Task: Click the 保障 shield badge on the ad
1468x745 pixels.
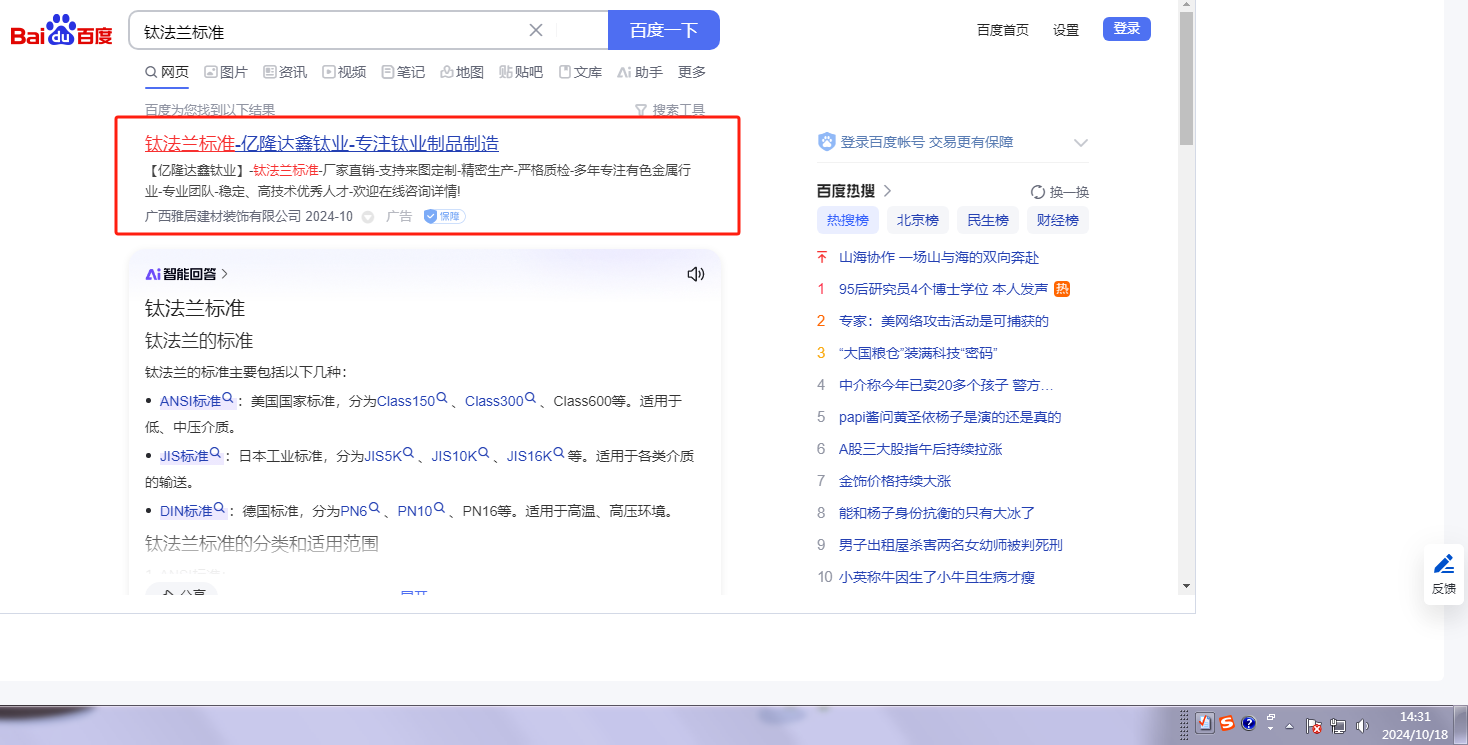Action: pyautogui.click(x=444, y=216)
